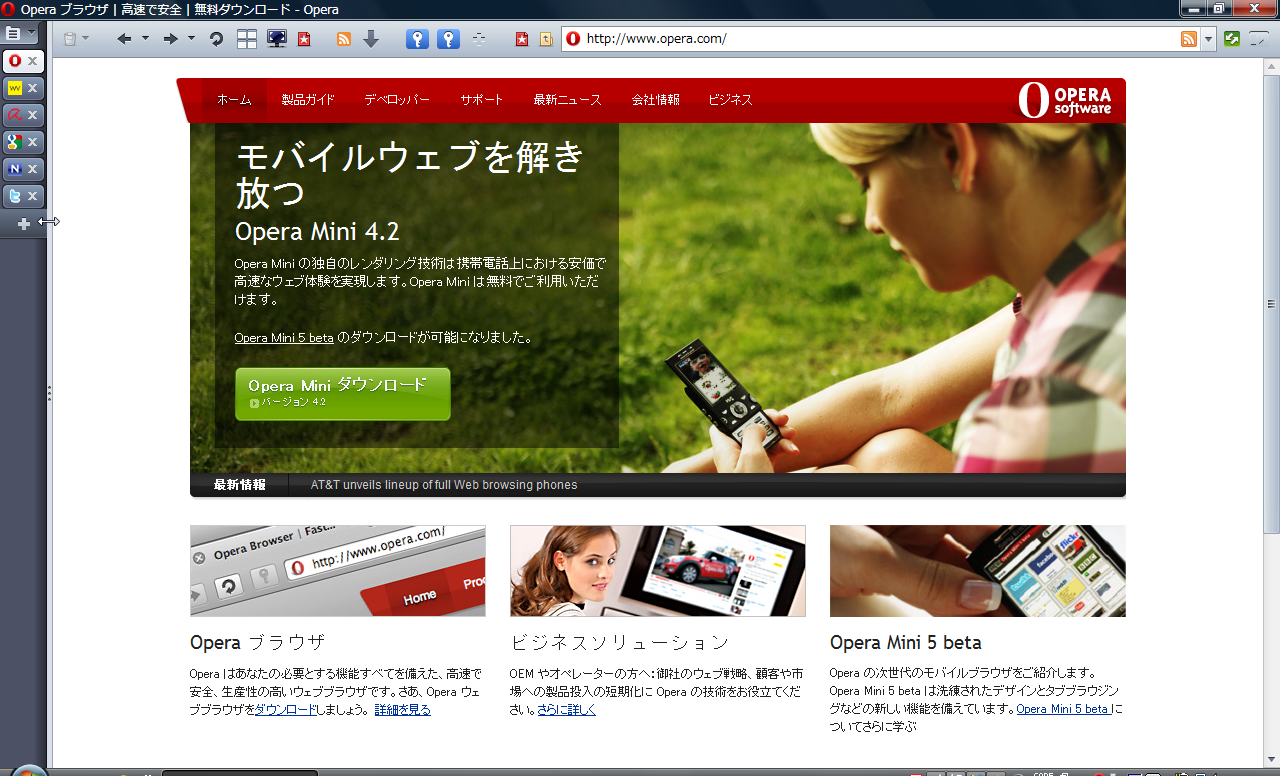Open the 会社情報 navigation item
The image size is (1280, 776).
(x=656, y=100)
